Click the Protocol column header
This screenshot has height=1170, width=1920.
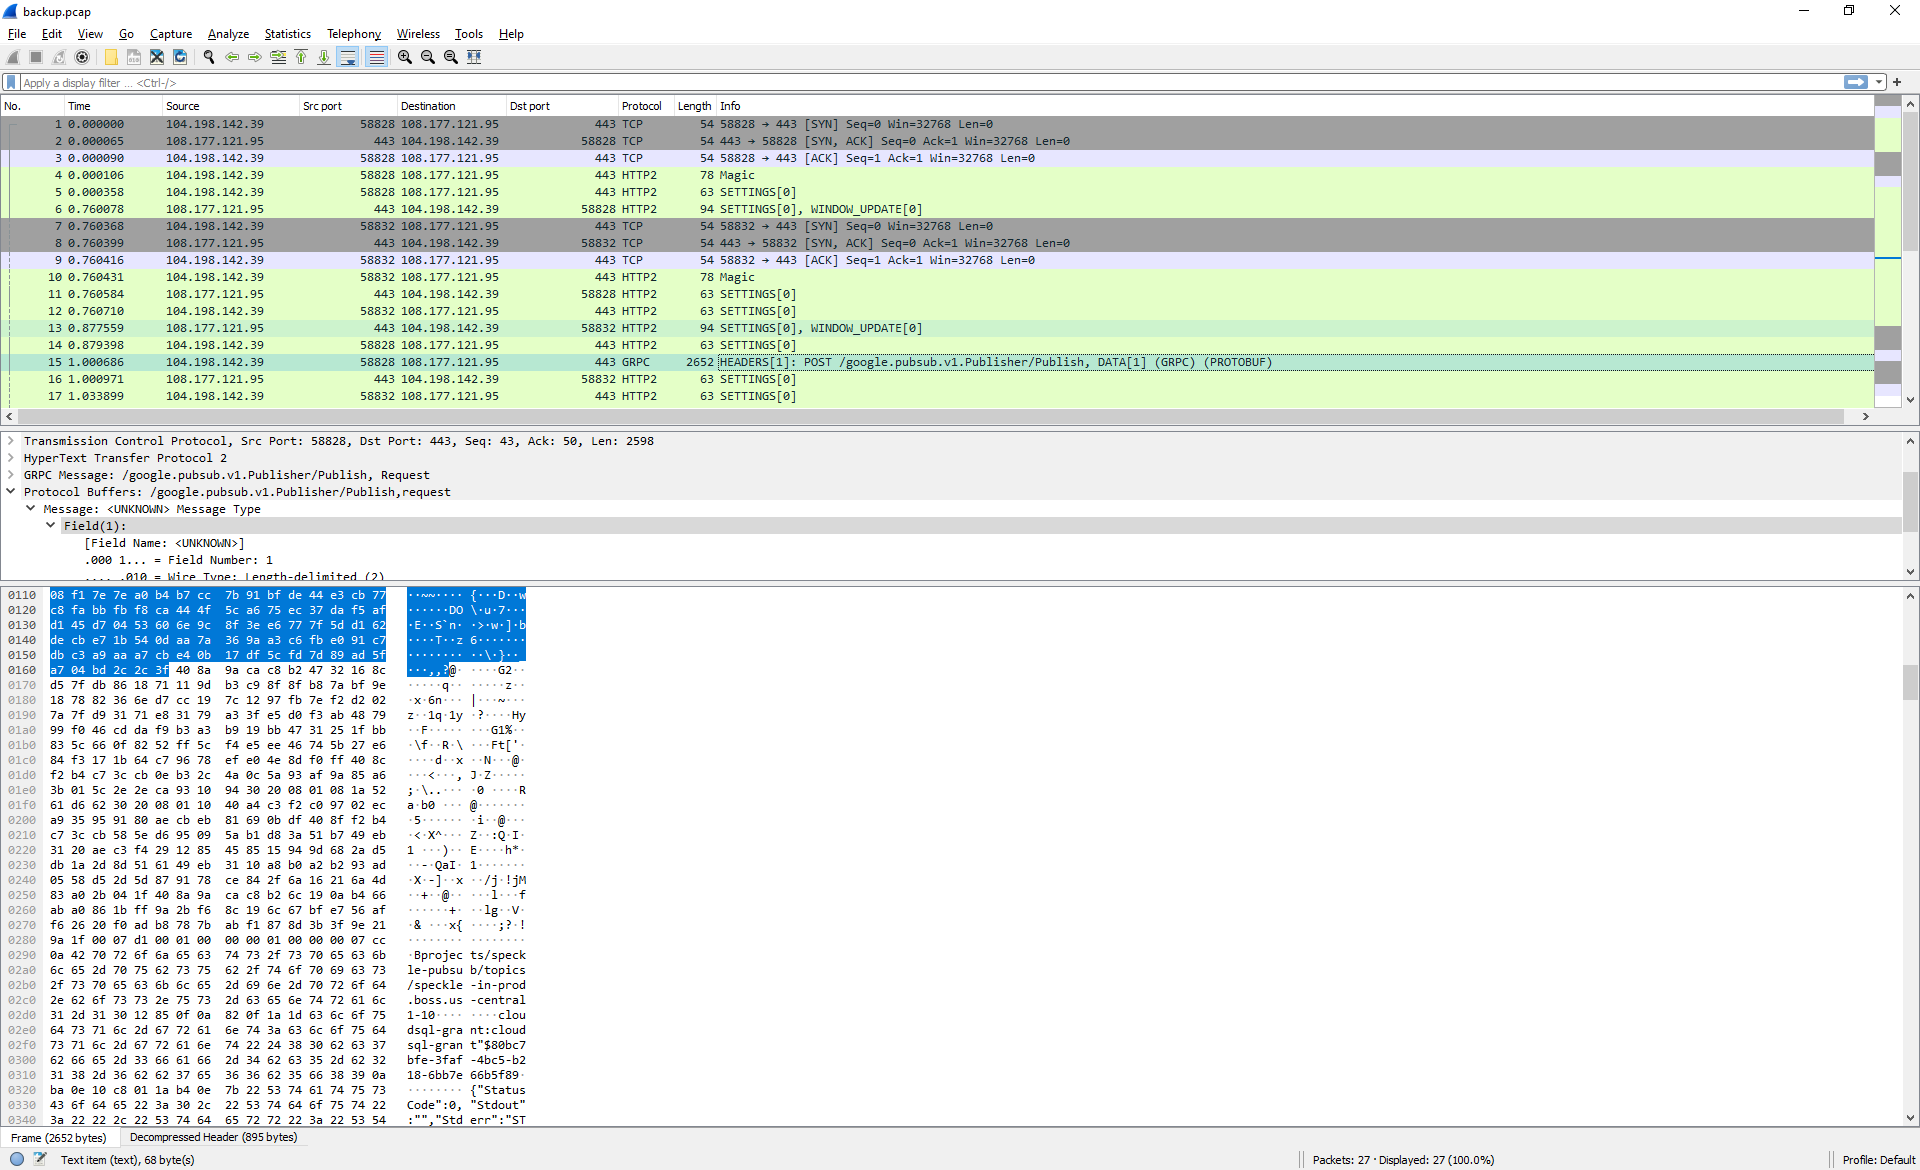coord(641,106)
